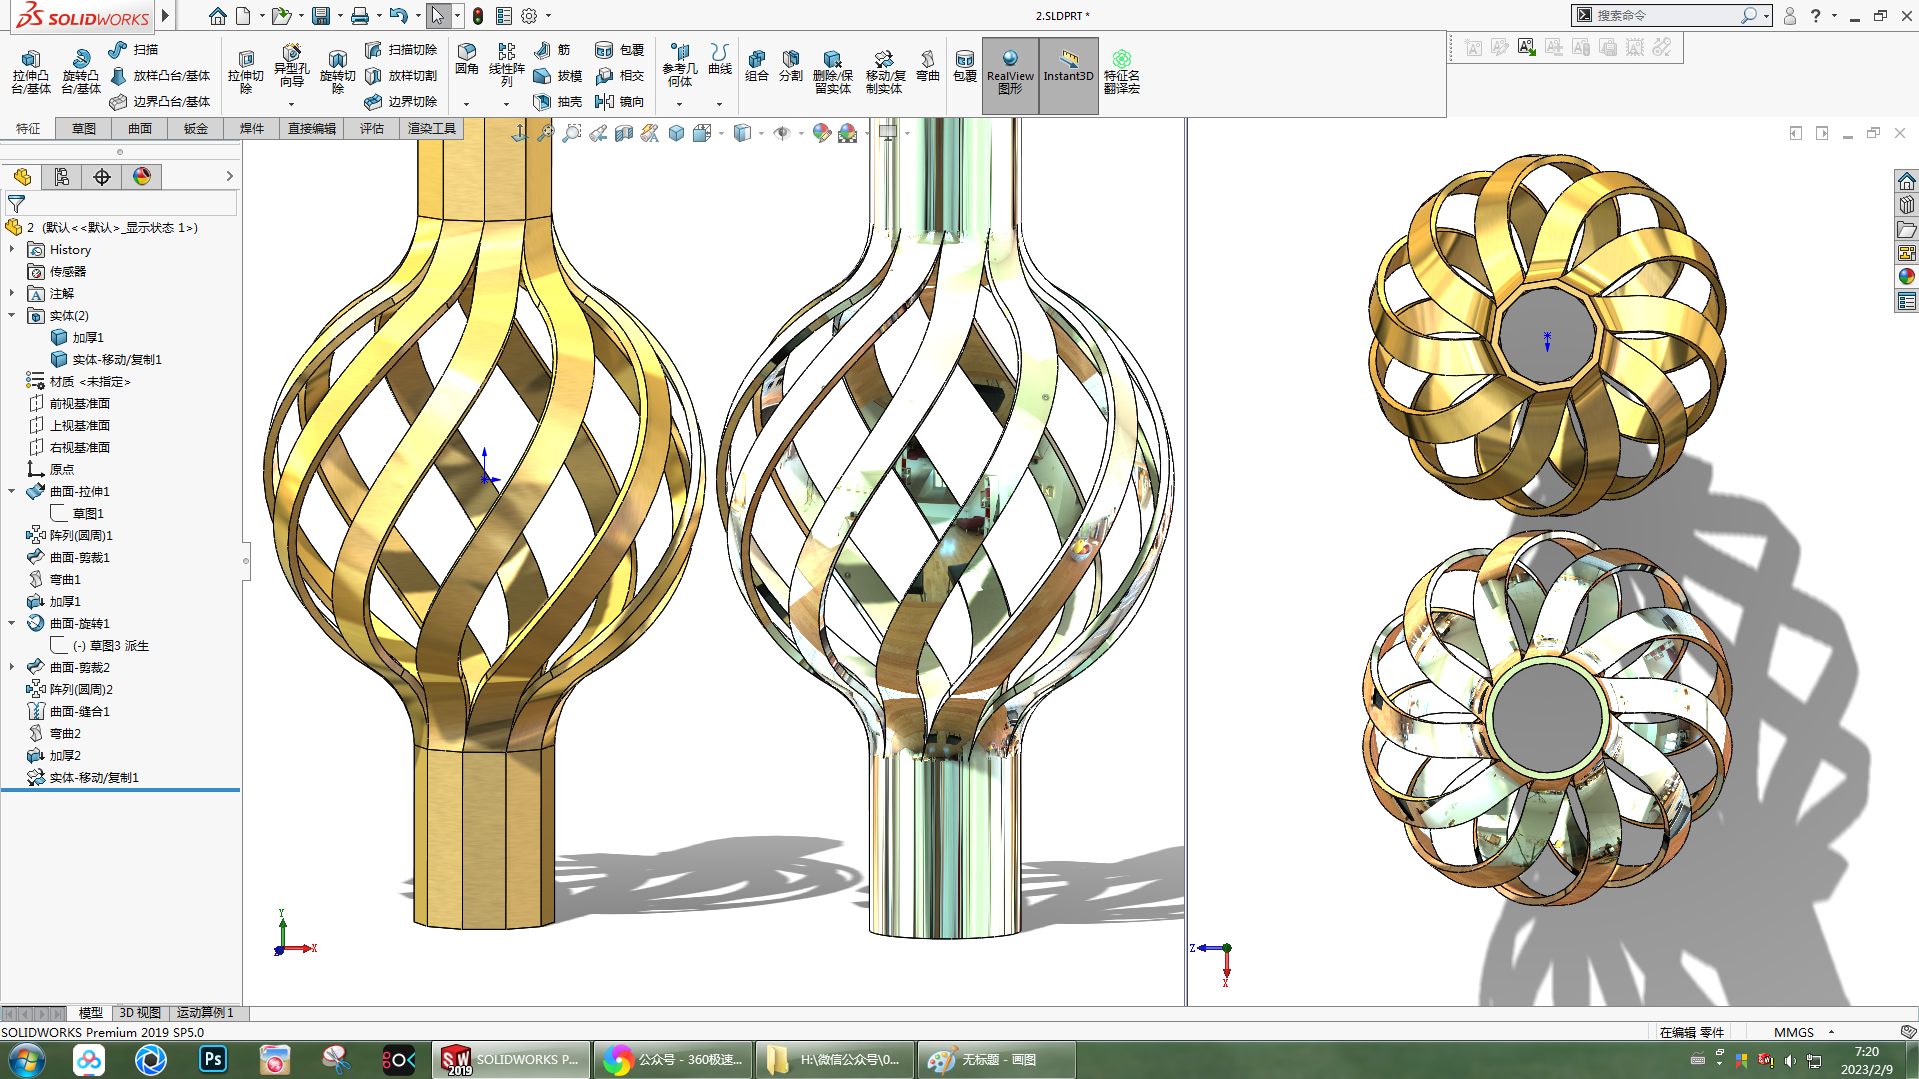This screenshot has height=1079, width=1919.
Task: Open the Section View tool
Action: pos(624,133)
